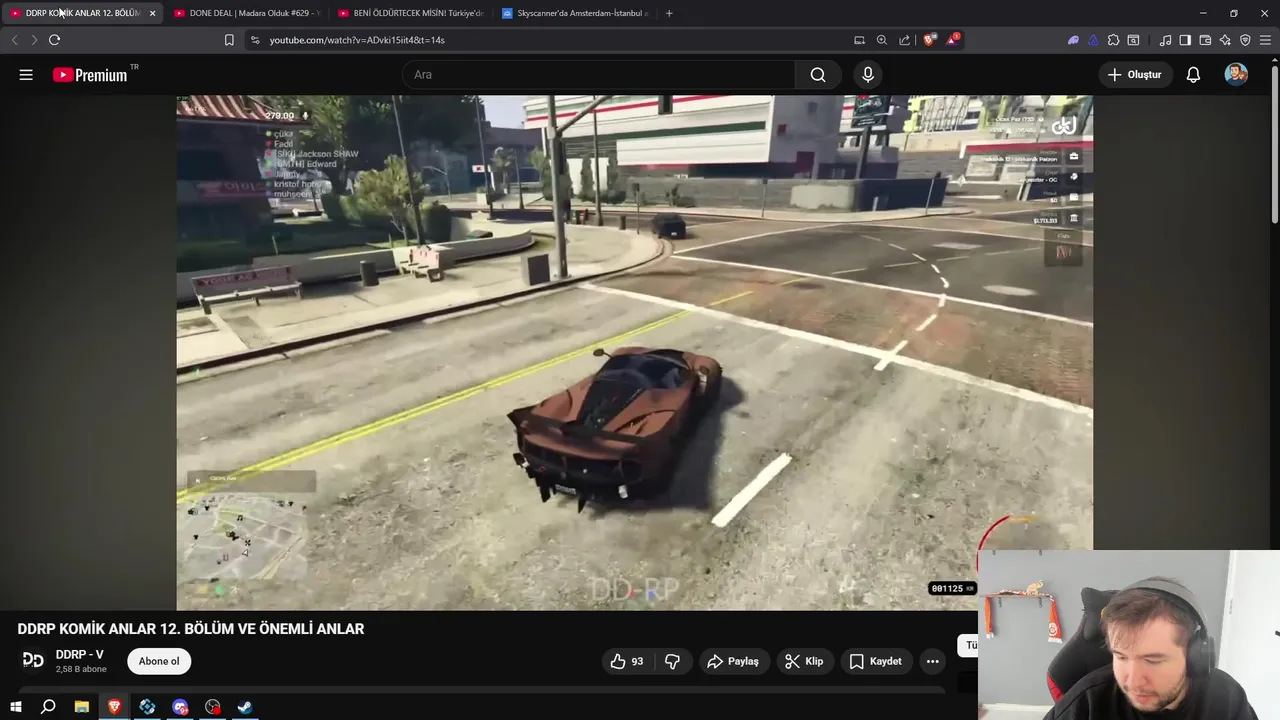Viewport: 1280px width, 720px height.
Task: Open Brave Rewards triangle icon
Action: [953, 40]
